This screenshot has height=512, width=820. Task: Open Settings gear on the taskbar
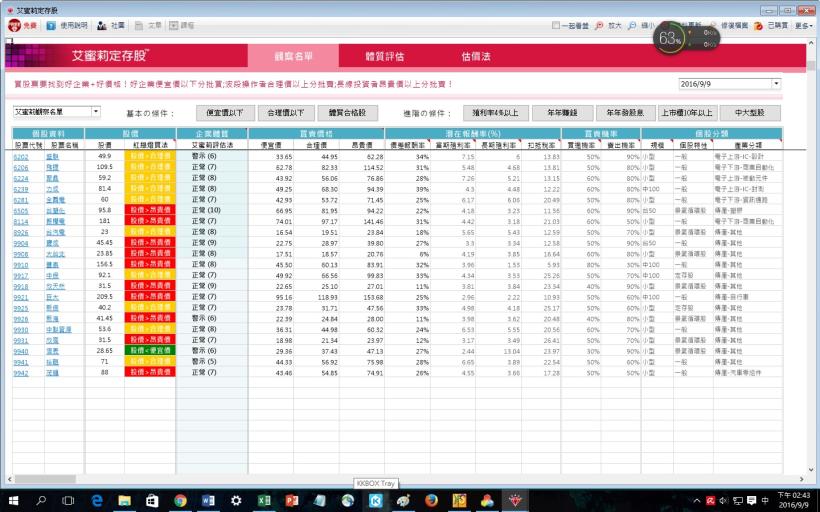tap(236, 500)
